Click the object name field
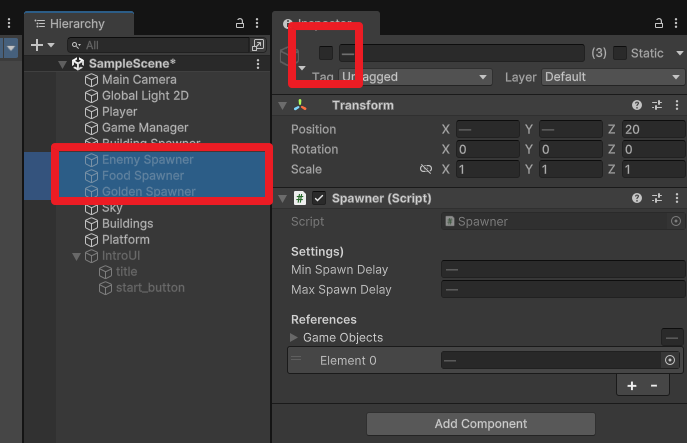 (462, 53)
